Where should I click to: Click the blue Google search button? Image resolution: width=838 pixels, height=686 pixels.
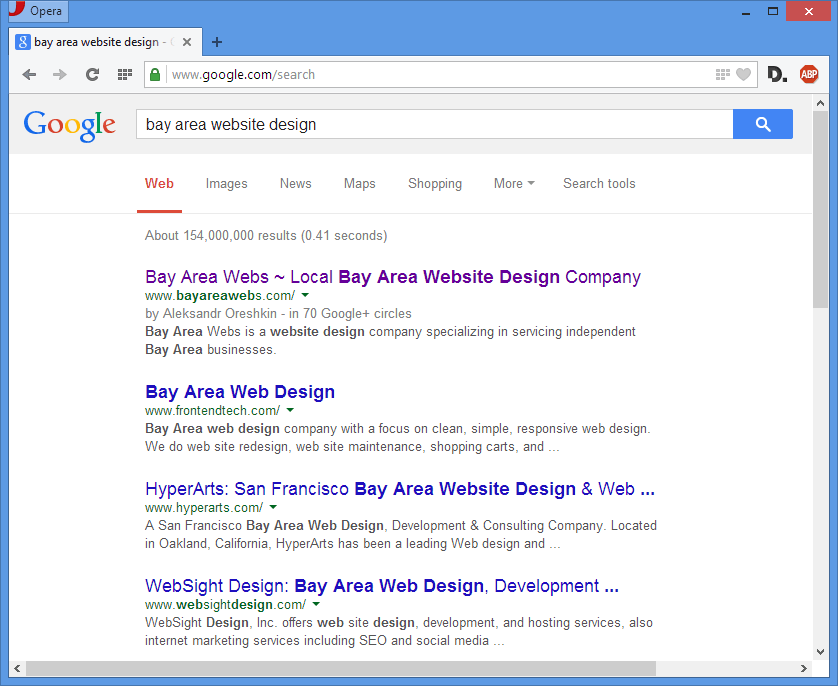[x=763, y=124]
